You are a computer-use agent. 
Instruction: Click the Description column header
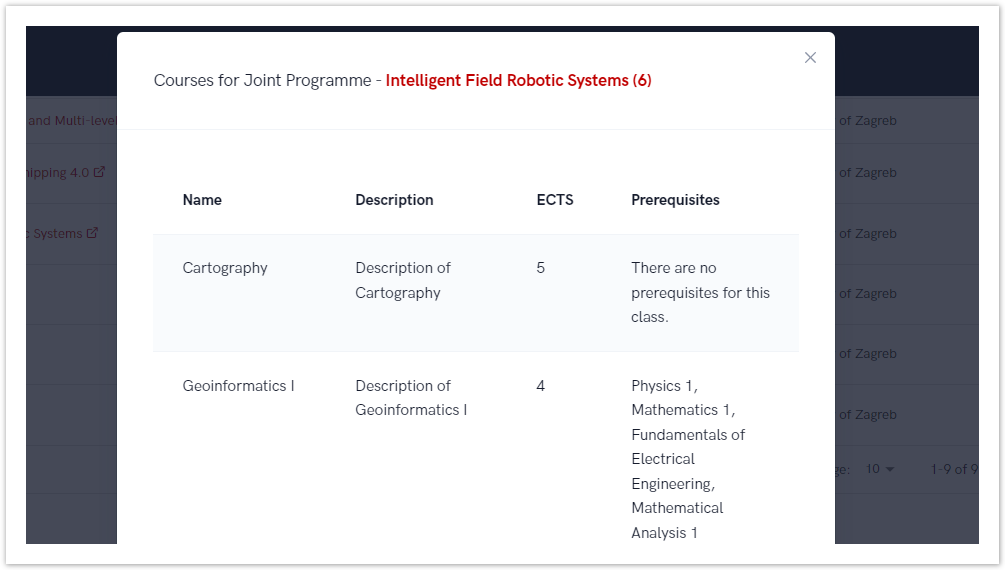coord(394,200)
